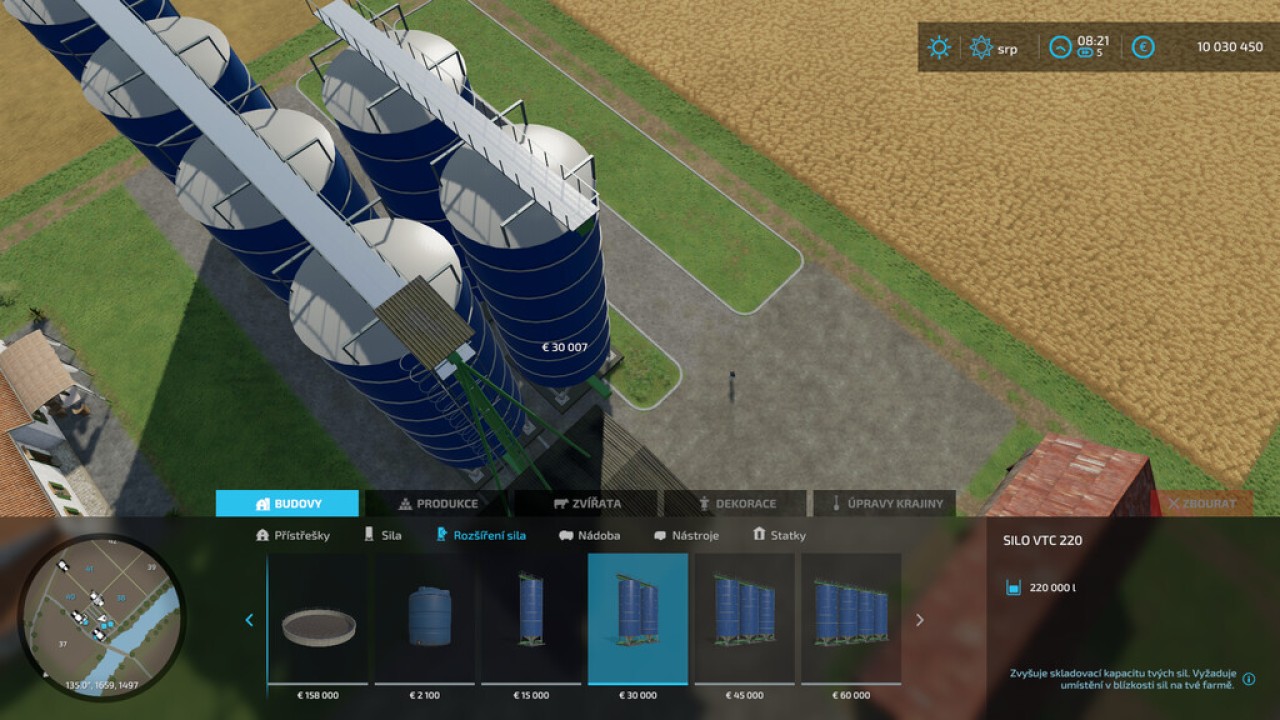The image size is (1280, 720).
Task: Click the shovel icon on Úpravy krajiny tab
Action: point(836,504)
